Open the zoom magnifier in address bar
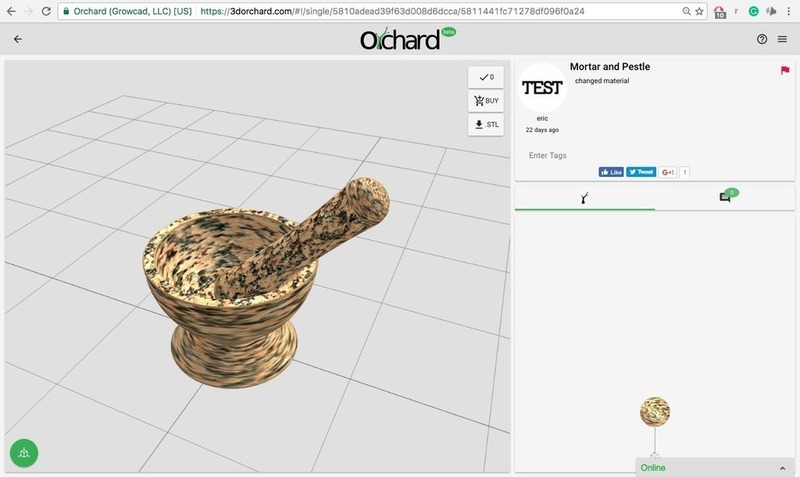Viewport: 800px width, 477px height. tap(686, 11)
